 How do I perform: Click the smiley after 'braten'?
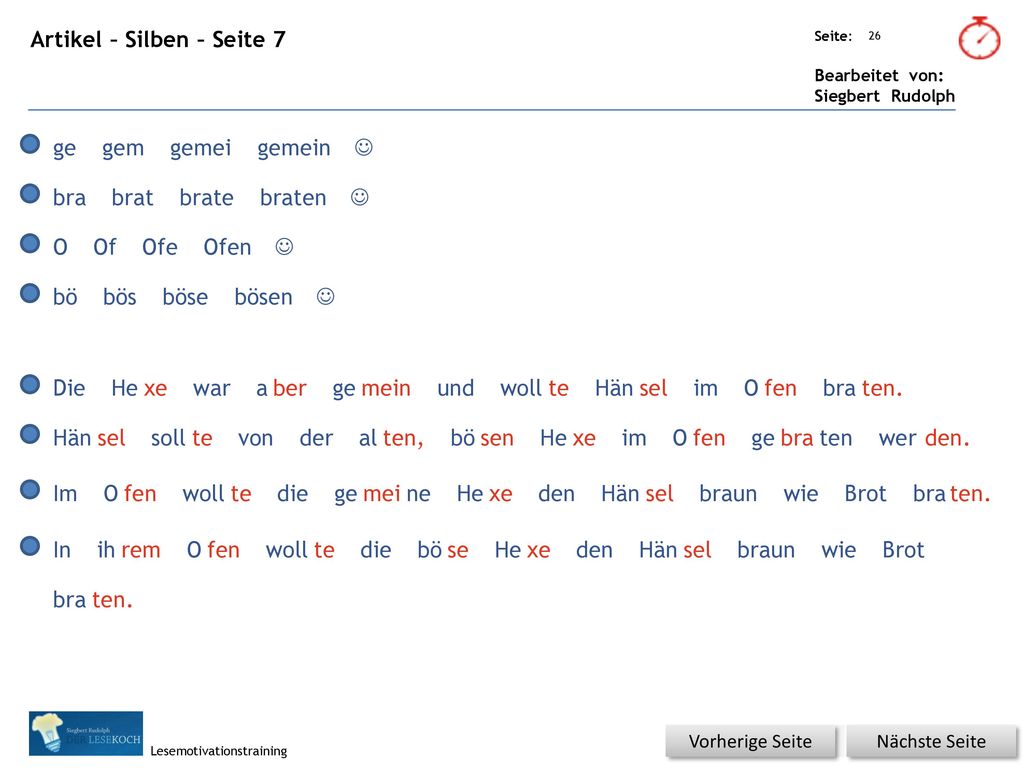(x=360, y=197)
